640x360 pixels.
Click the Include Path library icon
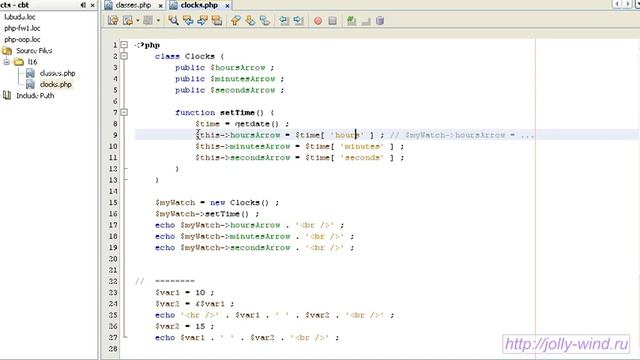pyautogui.click(x=7, y=96)
